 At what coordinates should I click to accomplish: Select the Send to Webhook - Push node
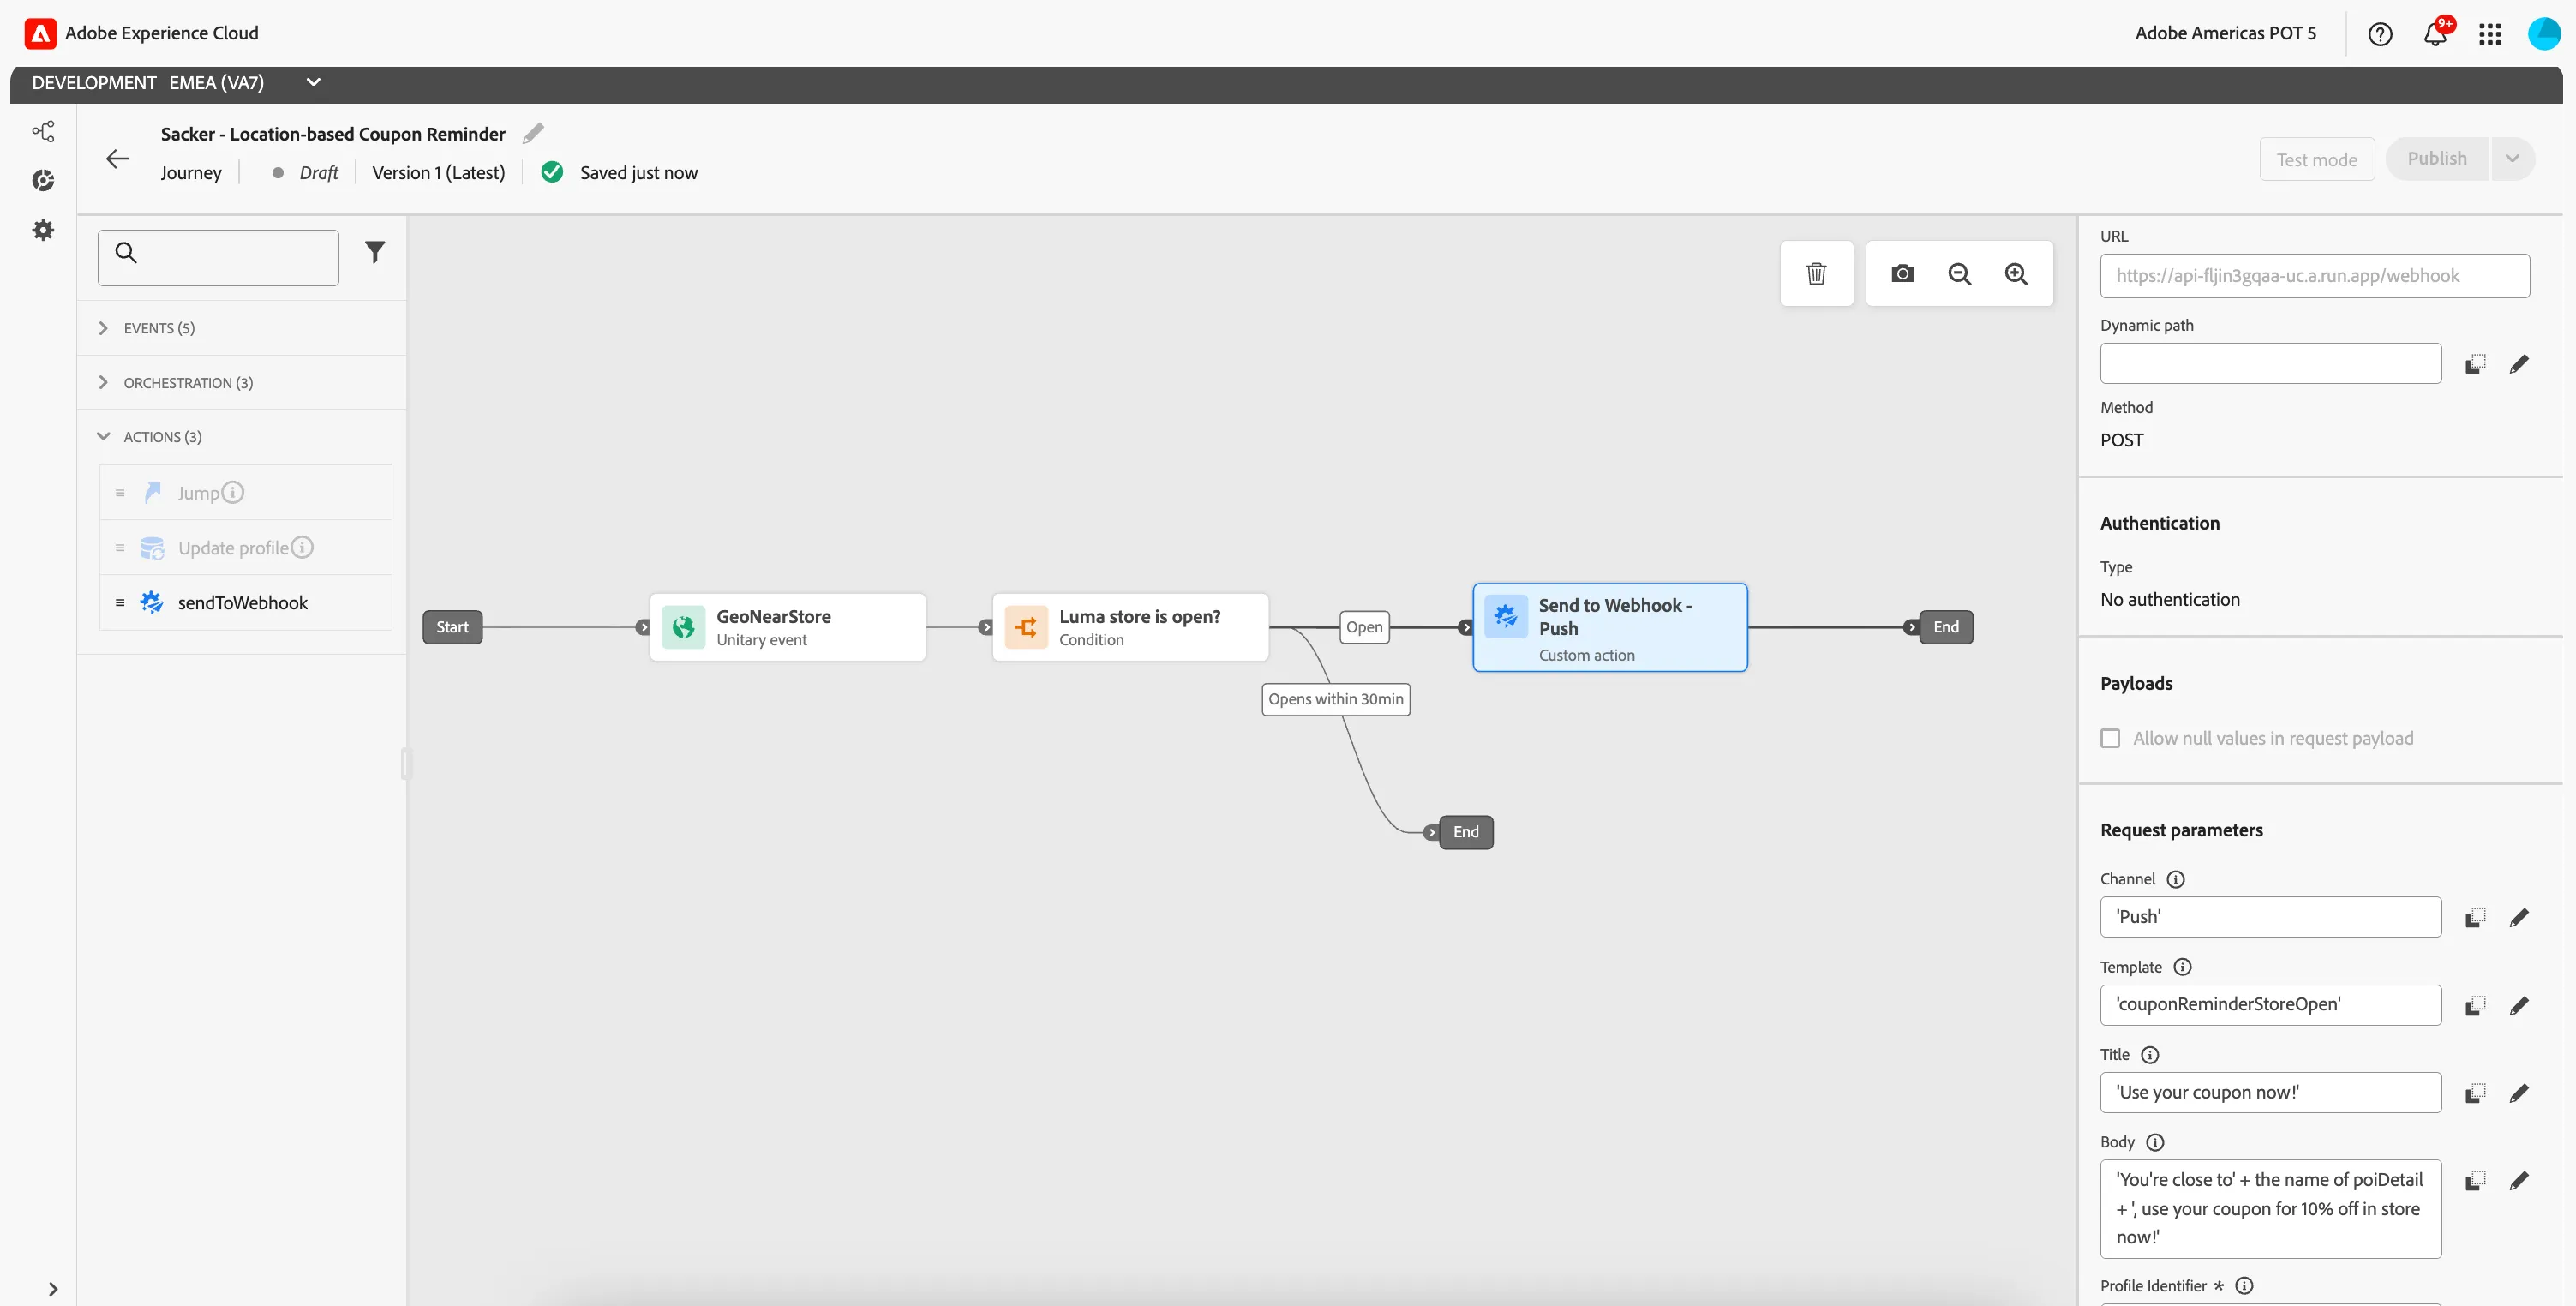[1610, 627]
